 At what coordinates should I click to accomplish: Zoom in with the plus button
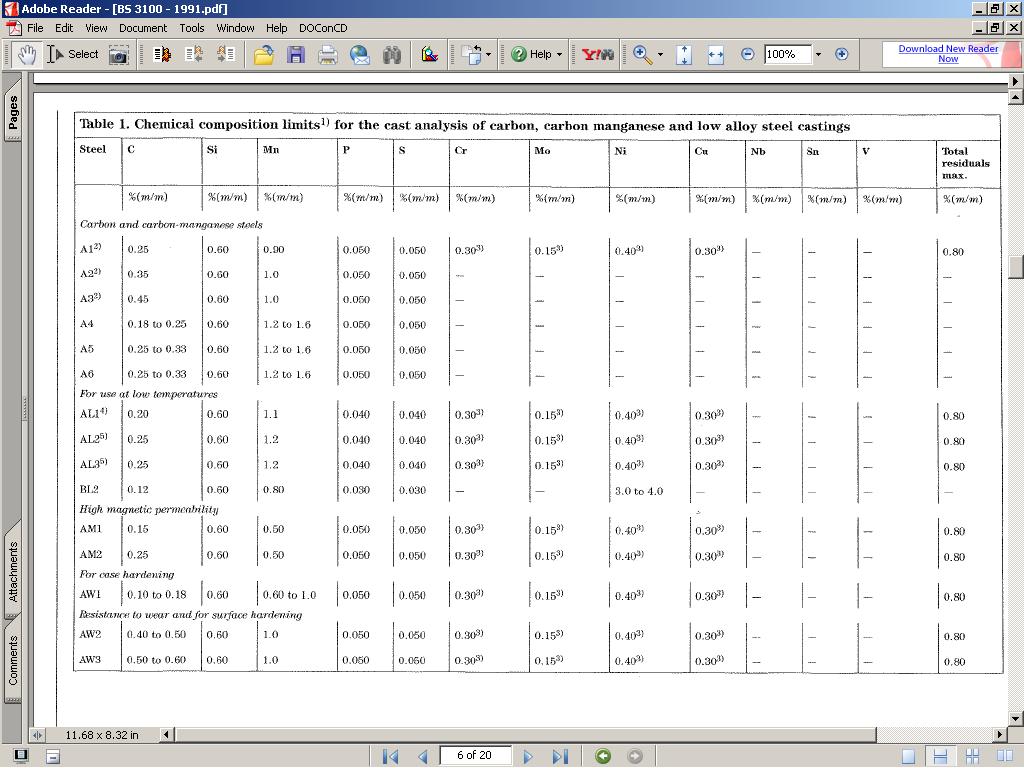click(x=842, y=54)
